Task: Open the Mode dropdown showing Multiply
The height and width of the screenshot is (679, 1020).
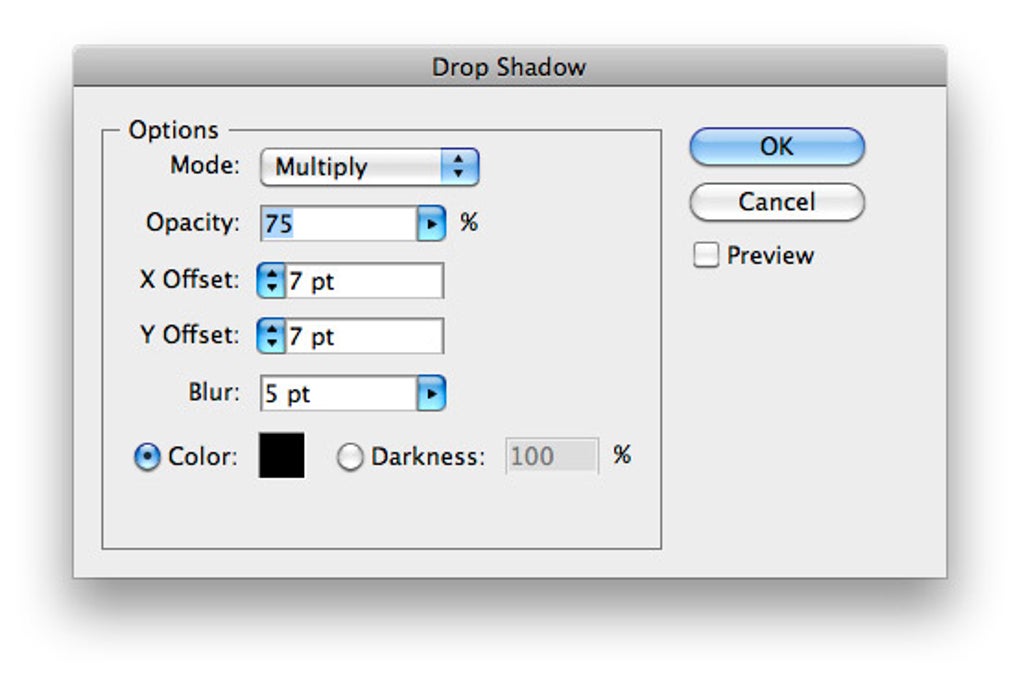Action: tap(369, 167)
